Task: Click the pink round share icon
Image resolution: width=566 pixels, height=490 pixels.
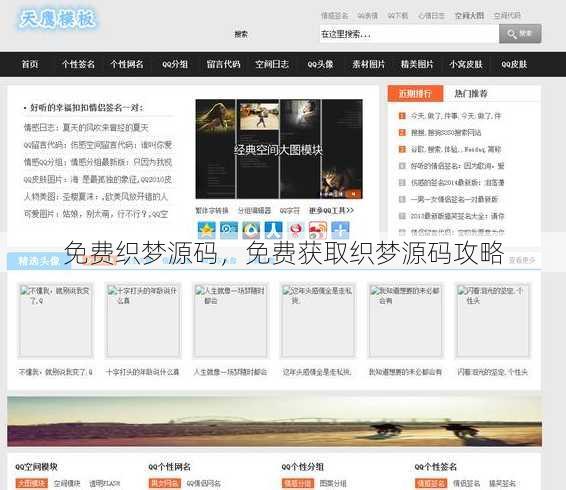Action: pos(296,230)
